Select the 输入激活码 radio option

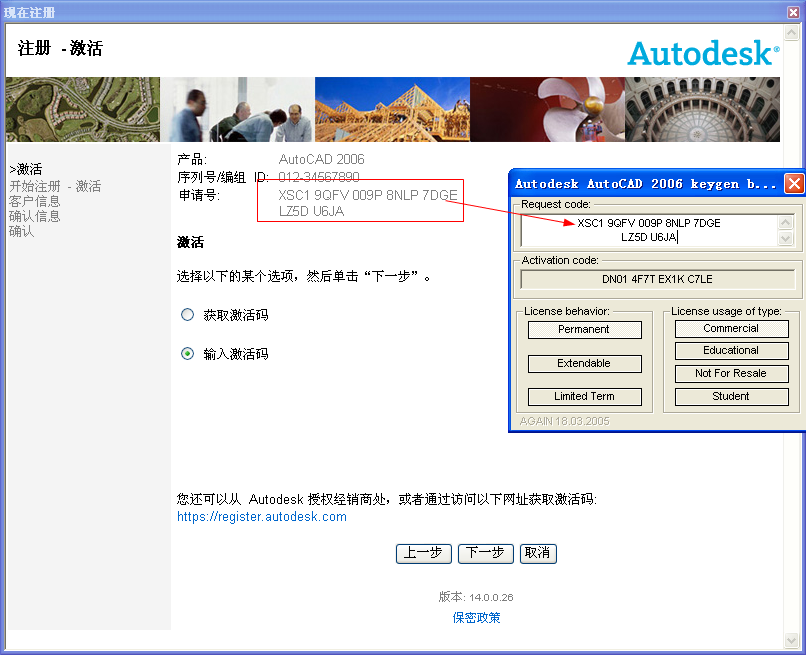[x=188, y=354]
